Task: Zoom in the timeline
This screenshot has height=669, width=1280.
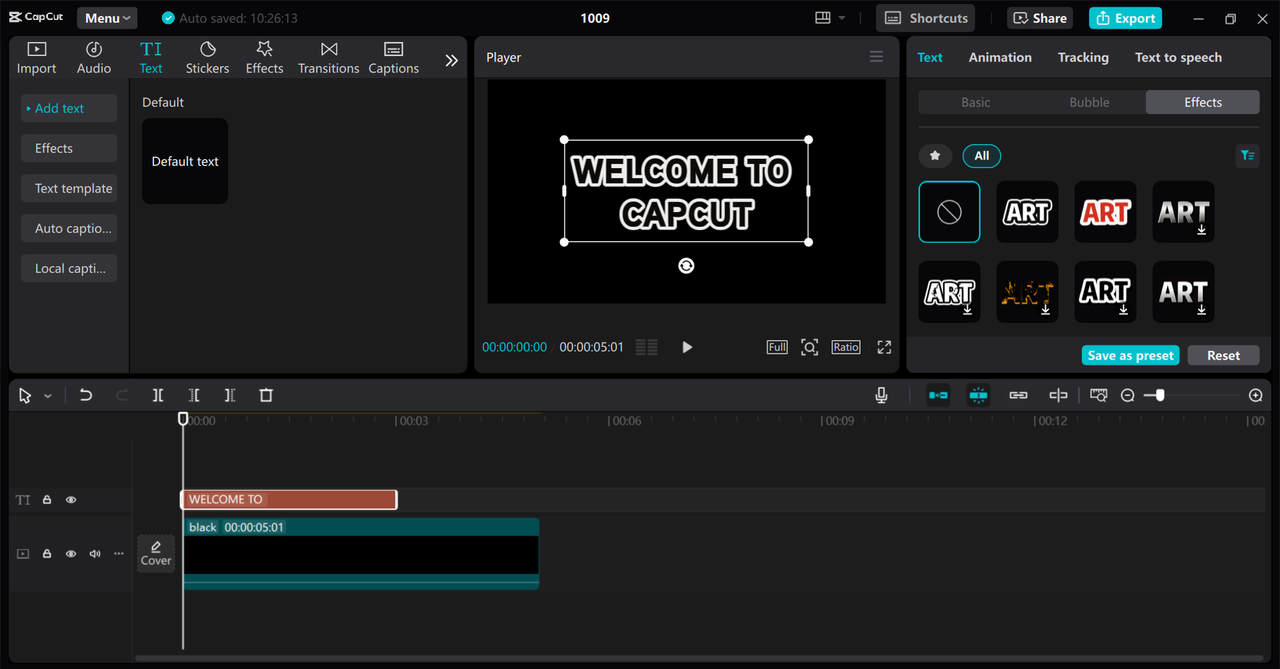Action: click(1256, 396)
